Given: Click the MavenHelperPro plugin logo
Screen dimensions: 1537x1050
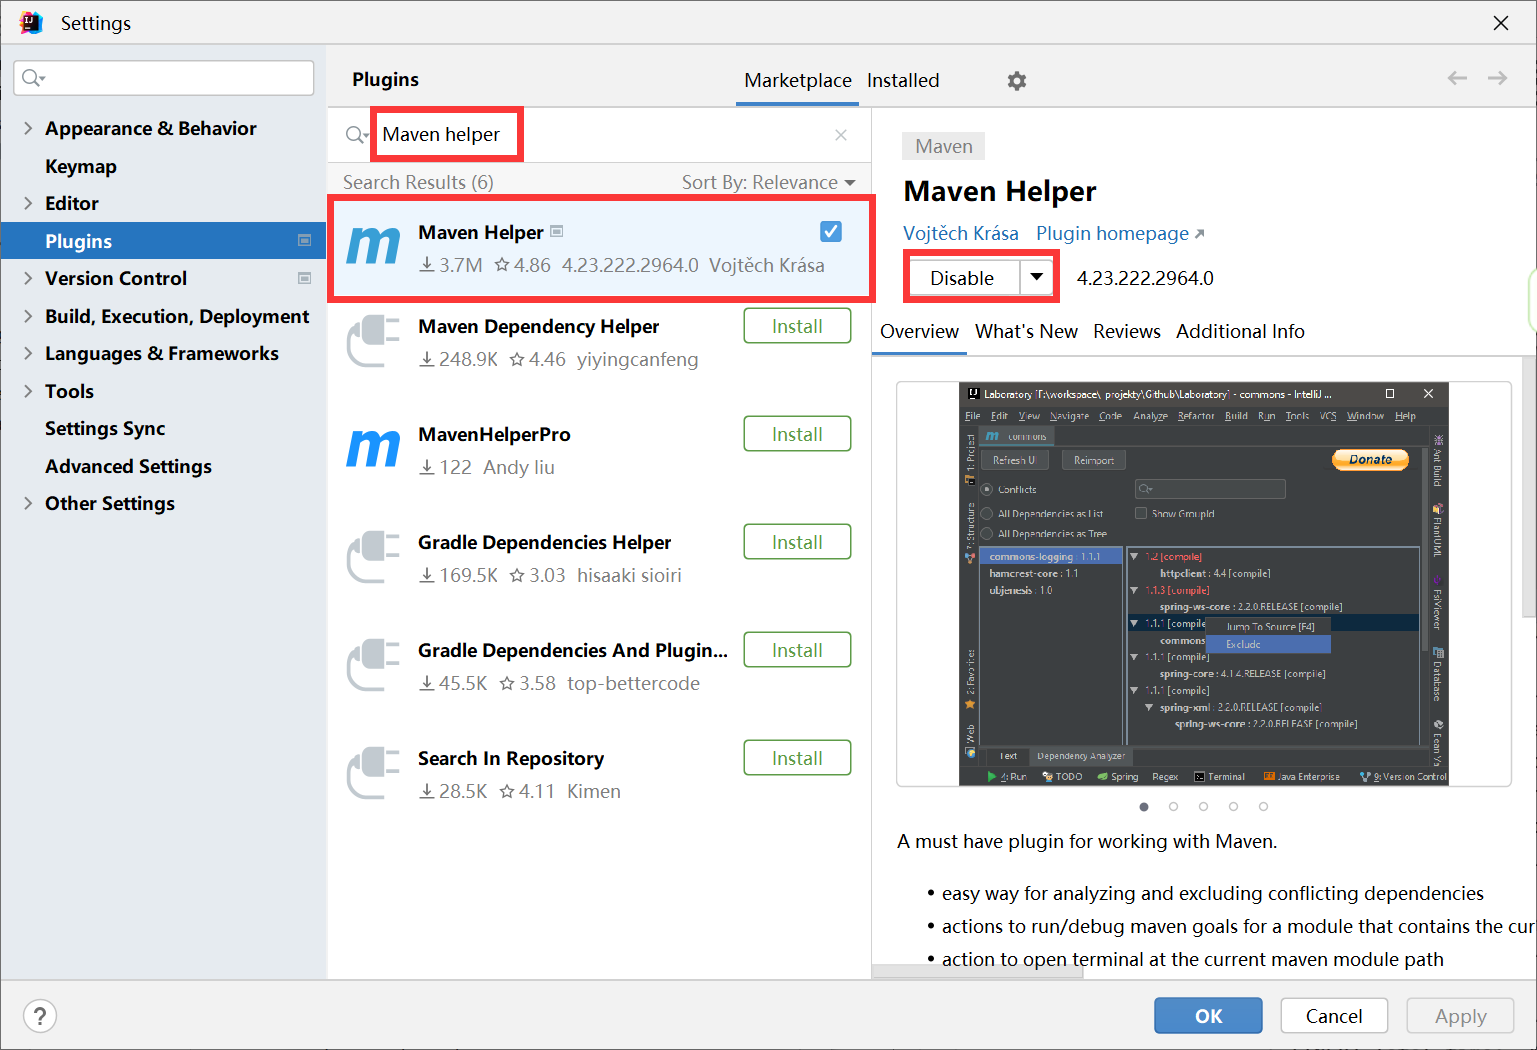Looking at the screenshot, I should point(373,448).
